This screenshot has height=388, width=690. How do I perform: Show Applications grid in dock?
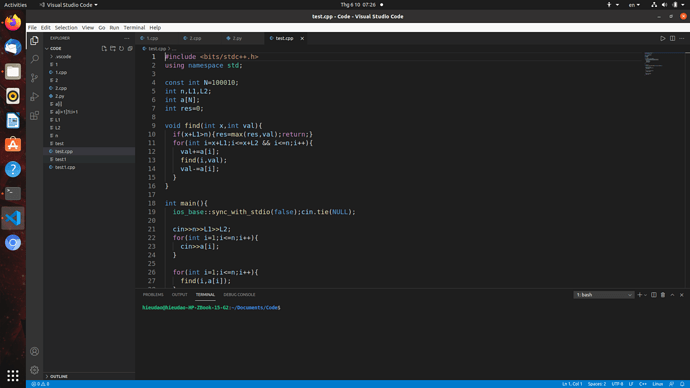13,375
